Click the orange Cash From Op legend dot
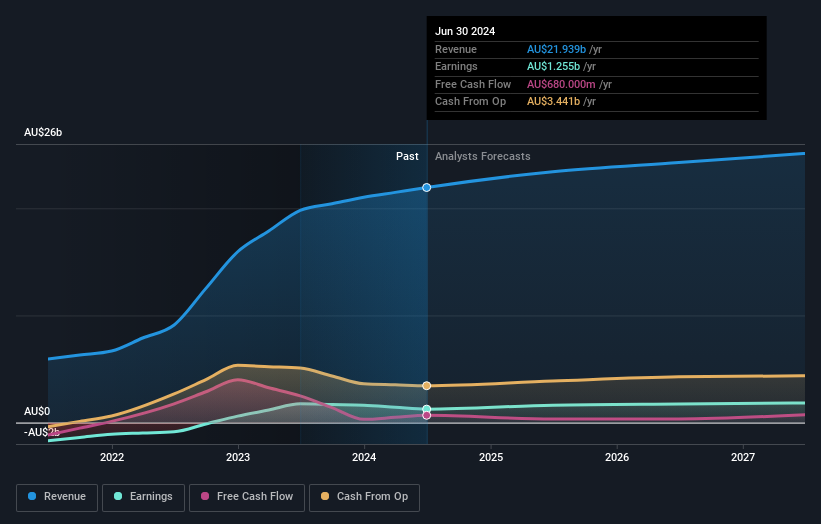Image resolution: width=821 pixels, height=524 pixels. pyautogui.click(x=325, y=496)
